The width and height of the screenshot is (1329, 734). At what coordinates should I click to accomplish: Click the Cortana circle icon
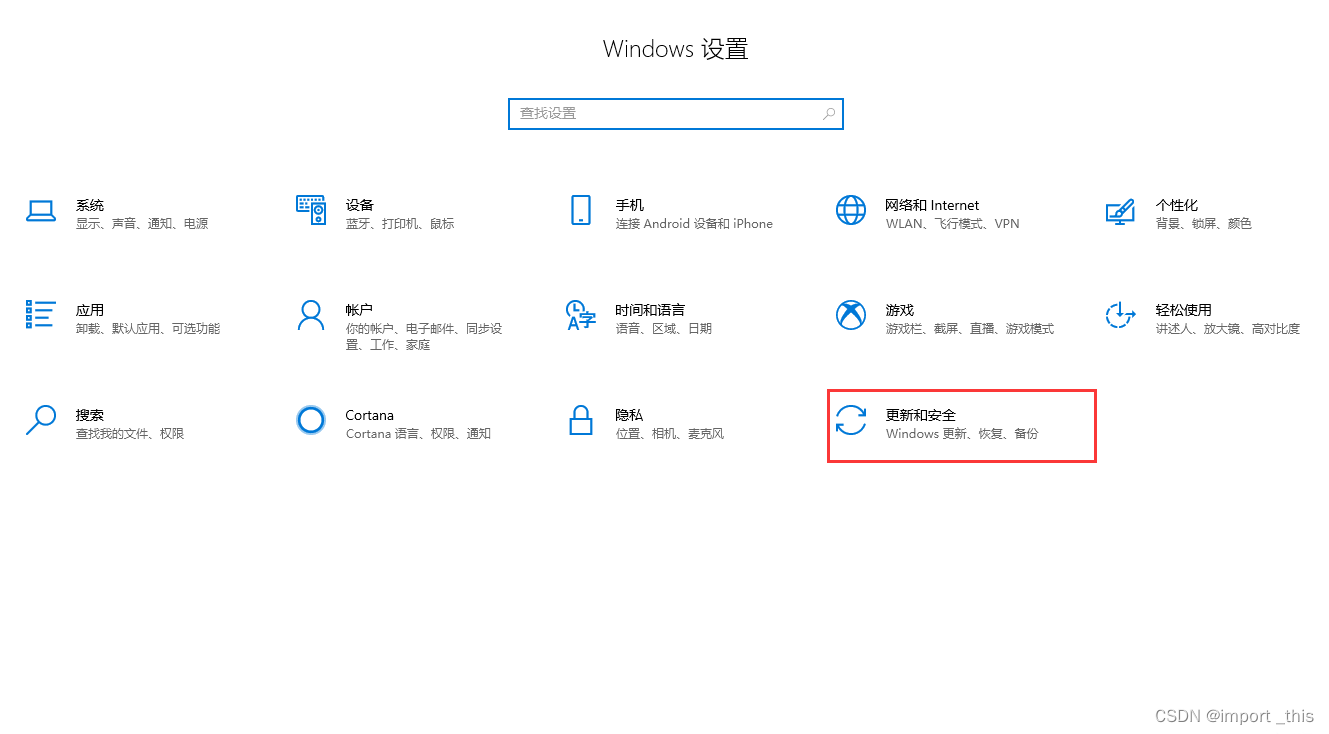311,420
